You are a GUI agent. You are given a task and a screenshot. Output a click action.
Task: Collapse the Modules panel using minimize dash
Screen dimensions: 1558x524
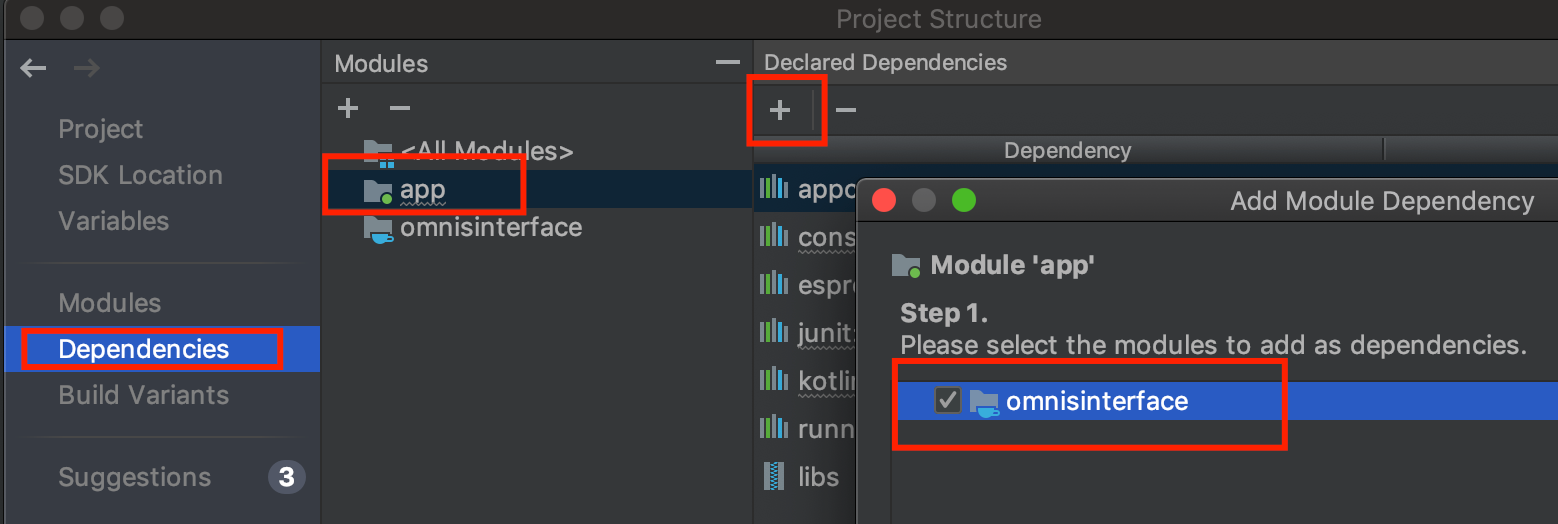(728, 63)
